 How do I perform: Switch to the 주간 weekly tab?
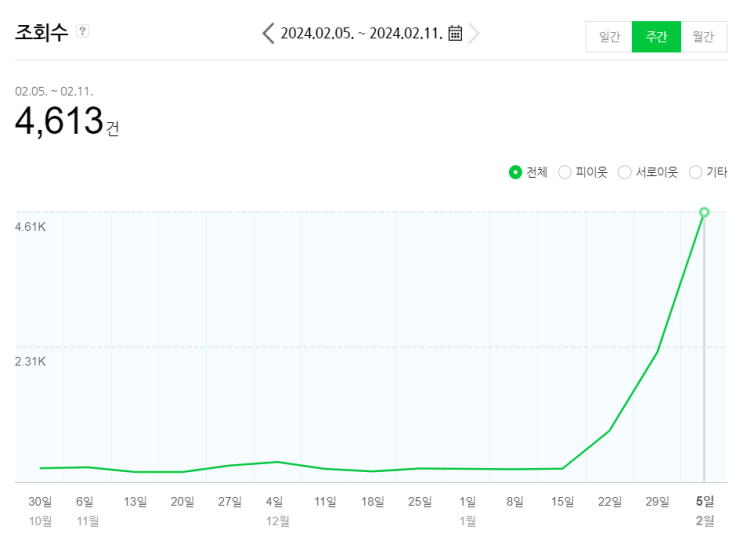[x=656, y=36]
